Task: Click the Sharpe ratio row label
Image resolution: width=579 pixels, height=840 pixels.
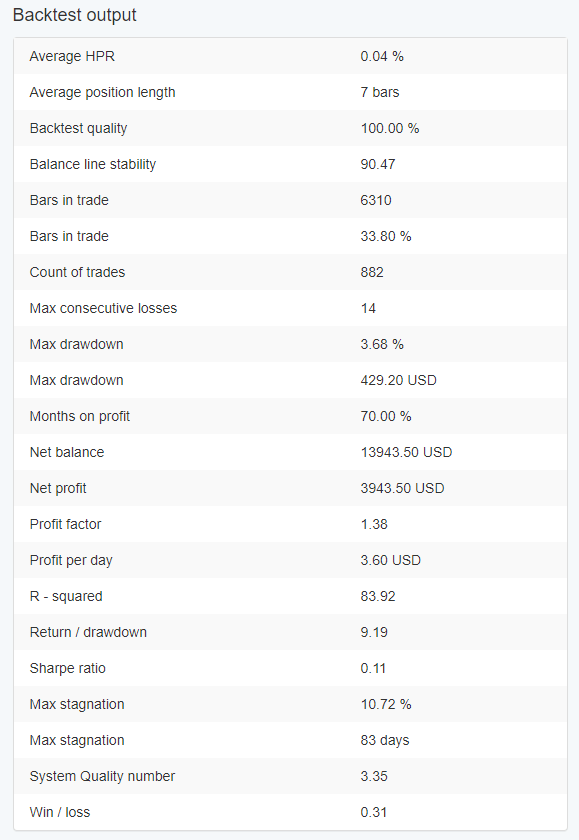Action: point(67,668)
